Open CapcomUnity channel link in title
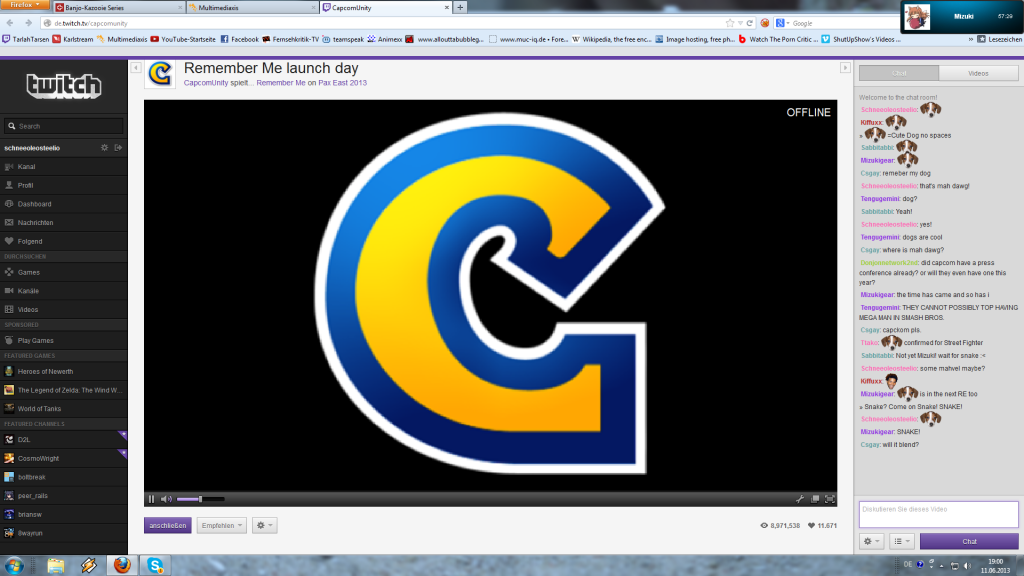 click(x=206, y=83)
